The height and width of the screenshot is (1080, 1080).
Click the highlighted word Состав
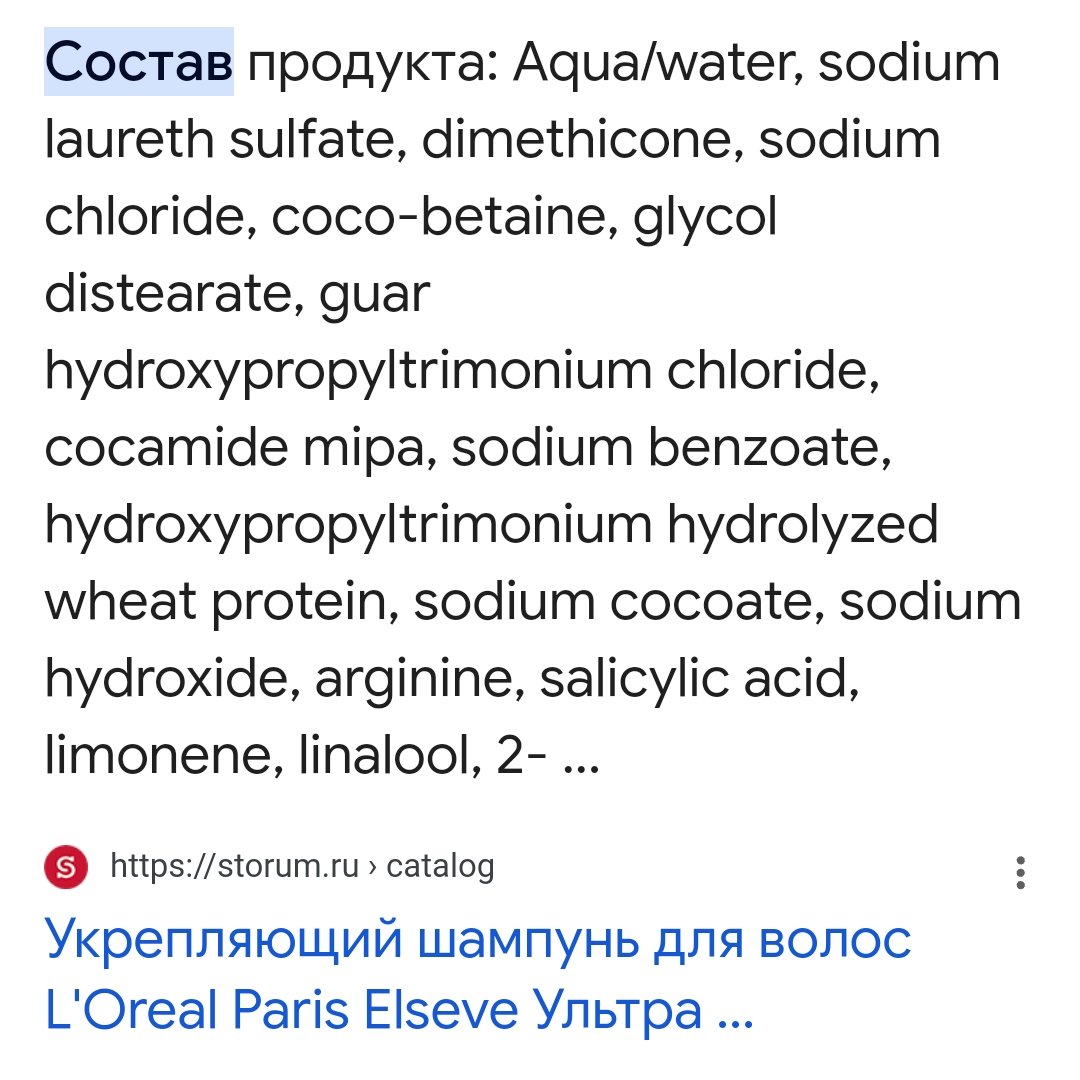tap(139, 62)
